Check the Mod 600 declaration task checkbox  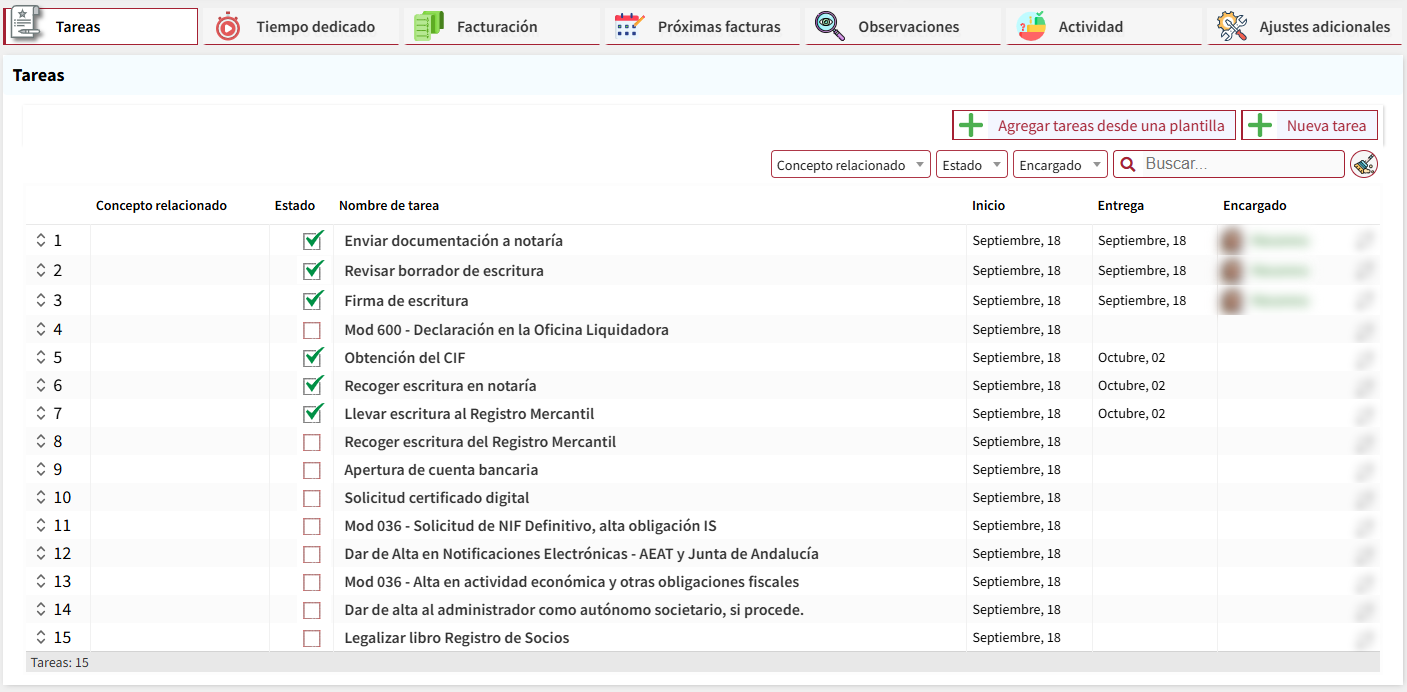312,330
